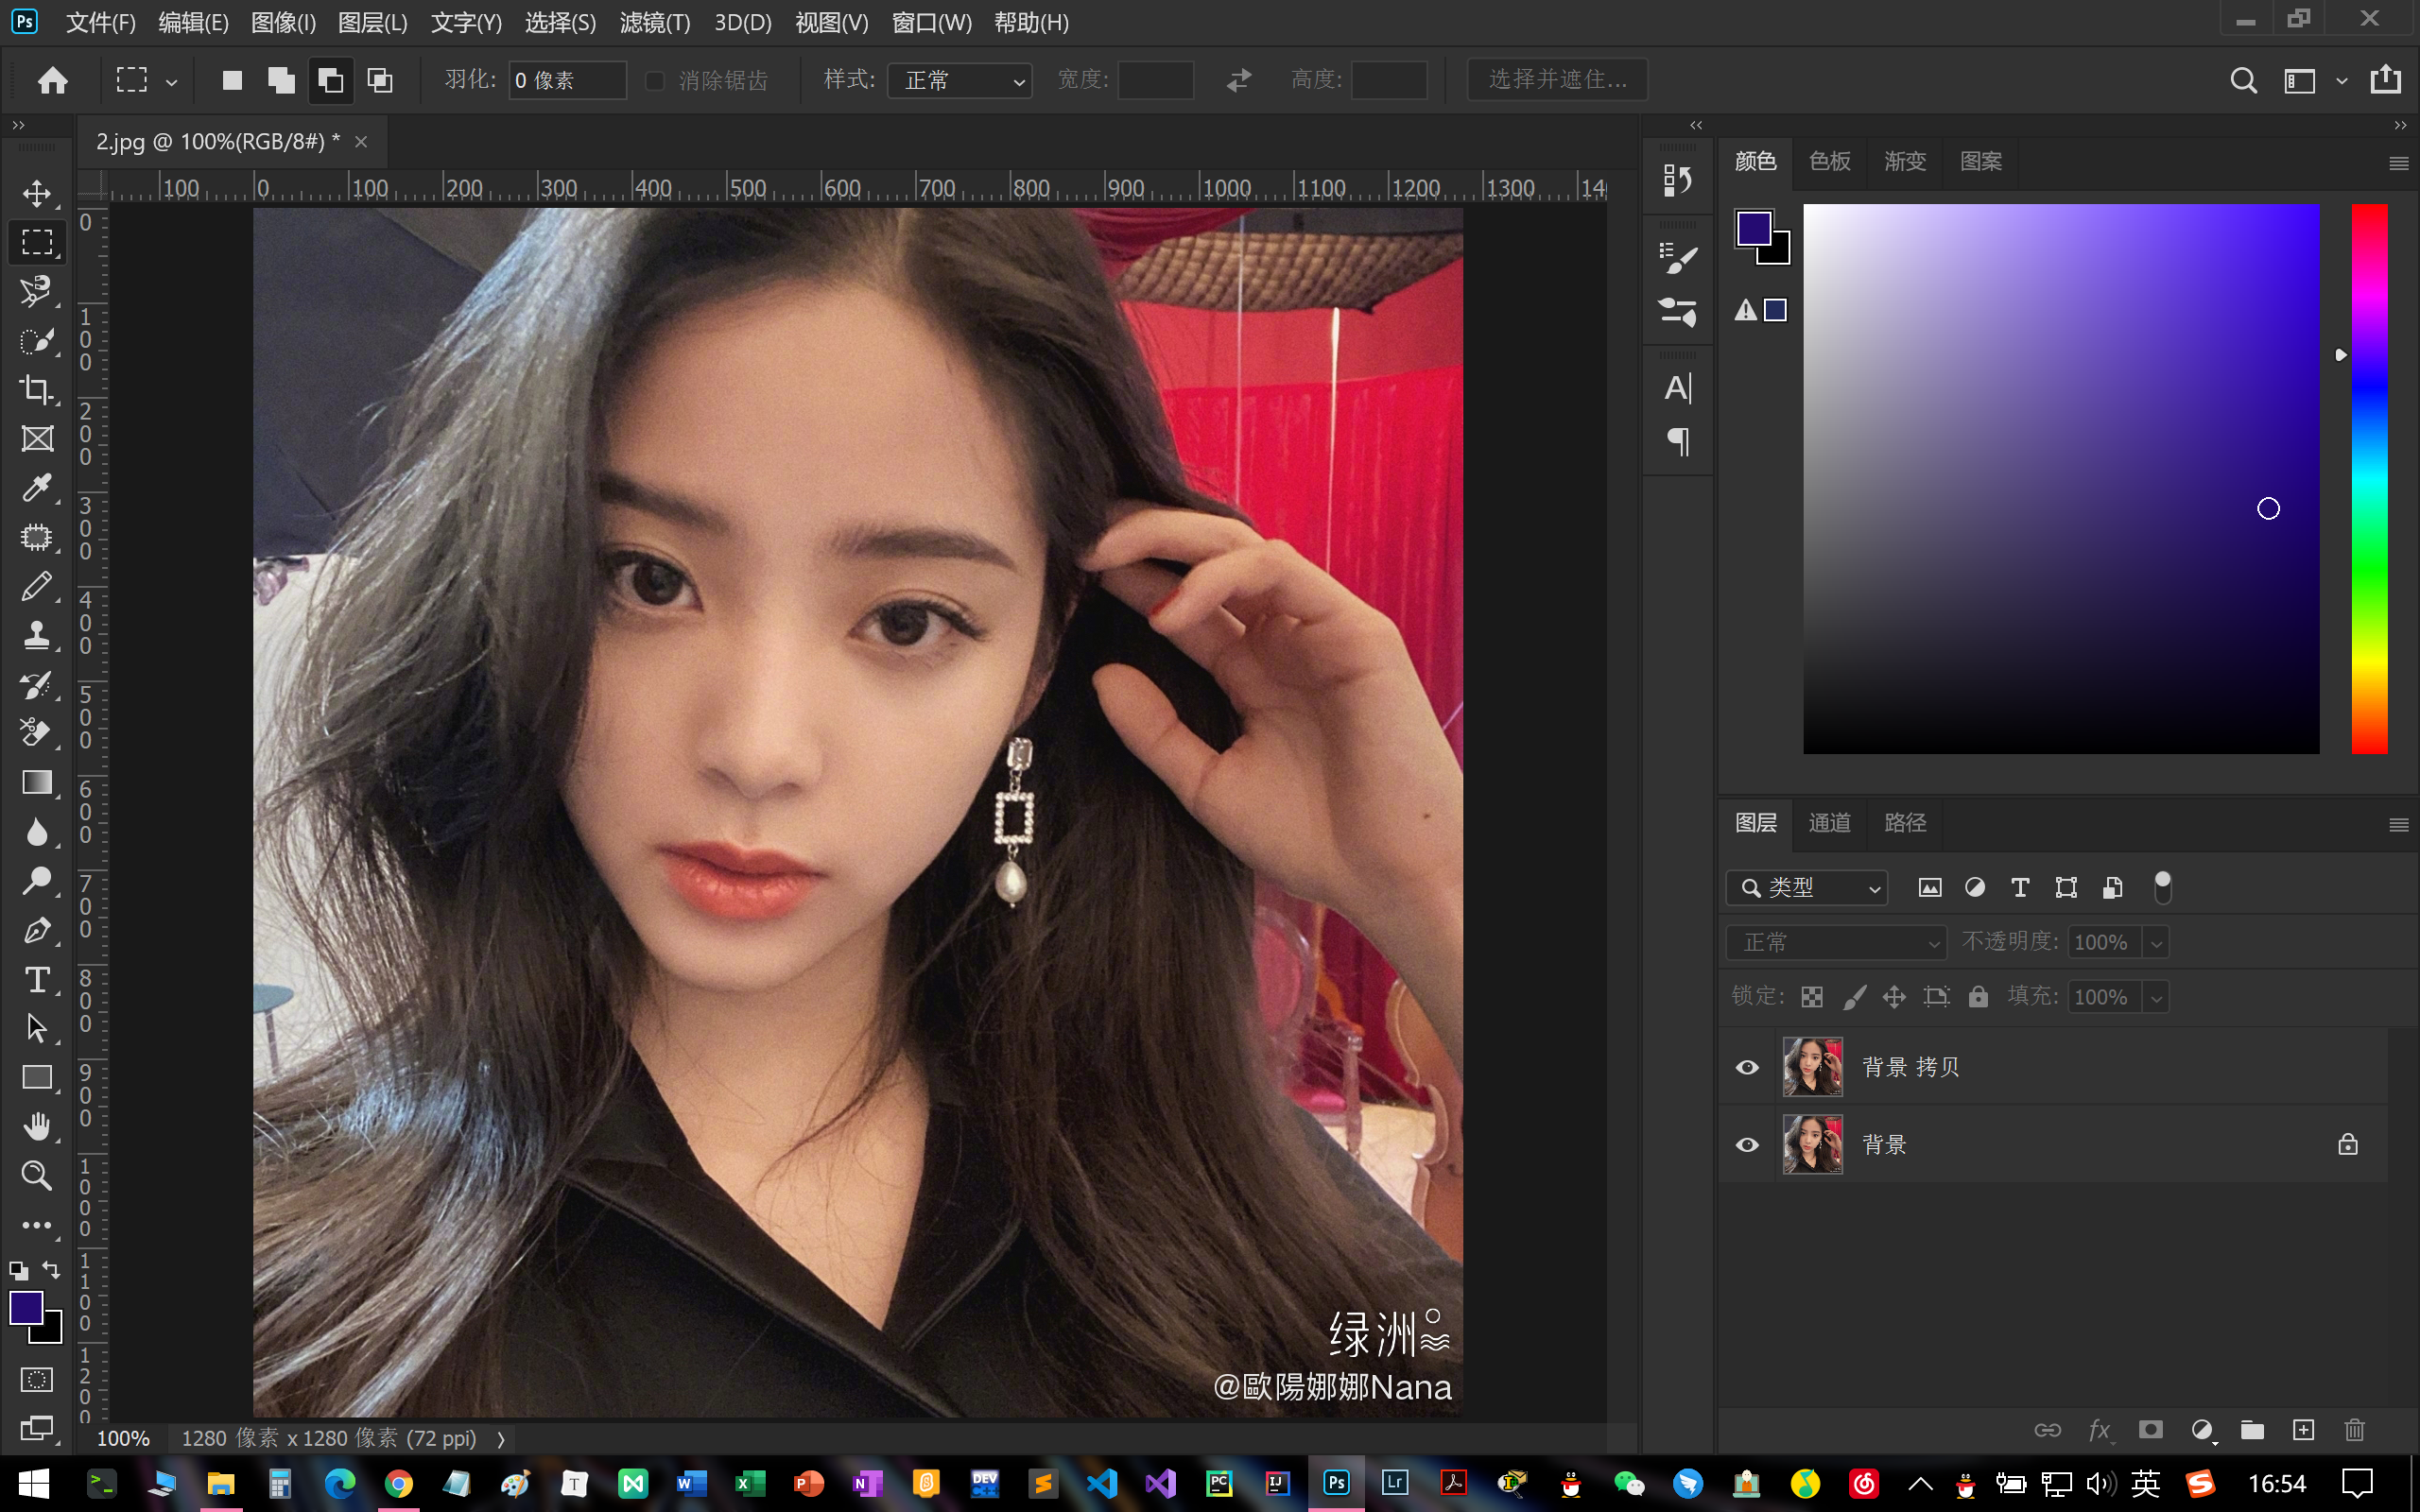
Task: Open the 样式 dropdown showing 正常
Action: point(960,80)
